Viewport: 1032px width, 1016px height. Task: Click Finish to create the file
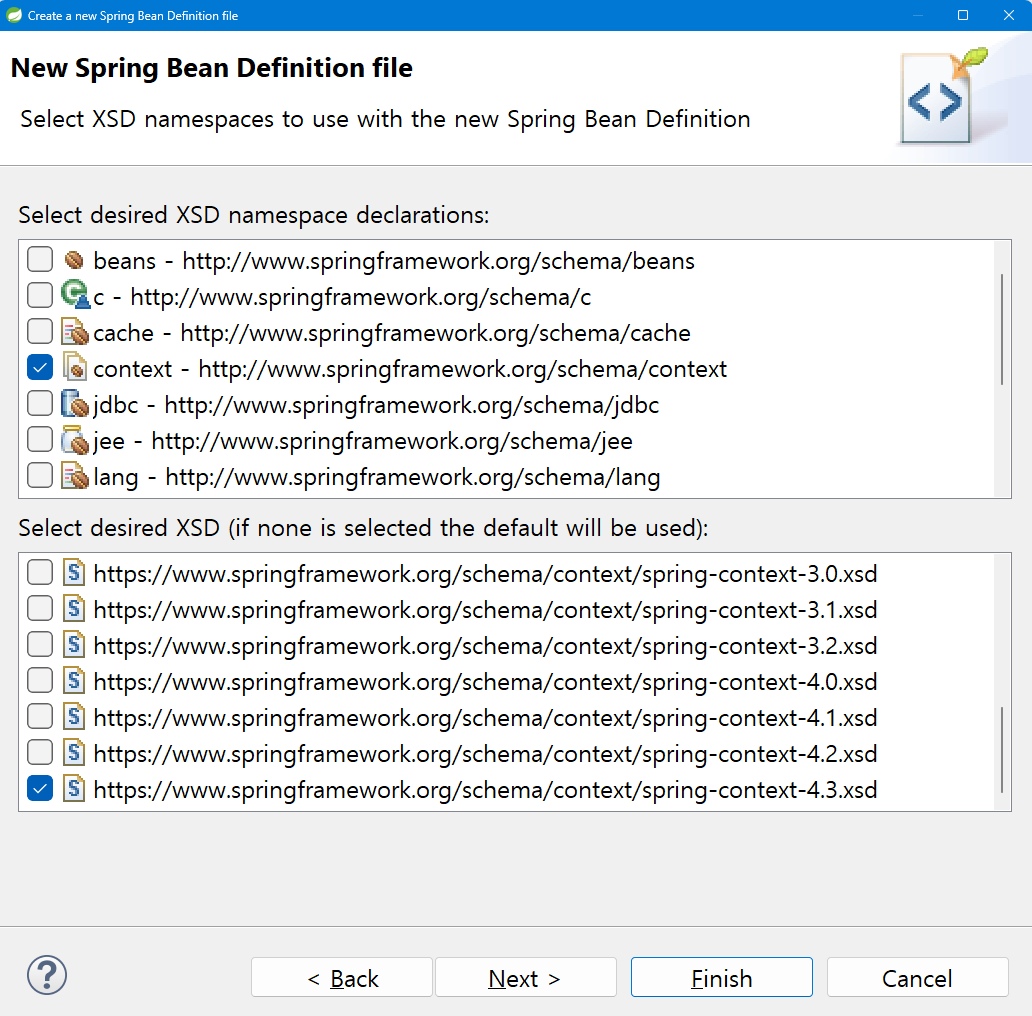tap(721, 977)
